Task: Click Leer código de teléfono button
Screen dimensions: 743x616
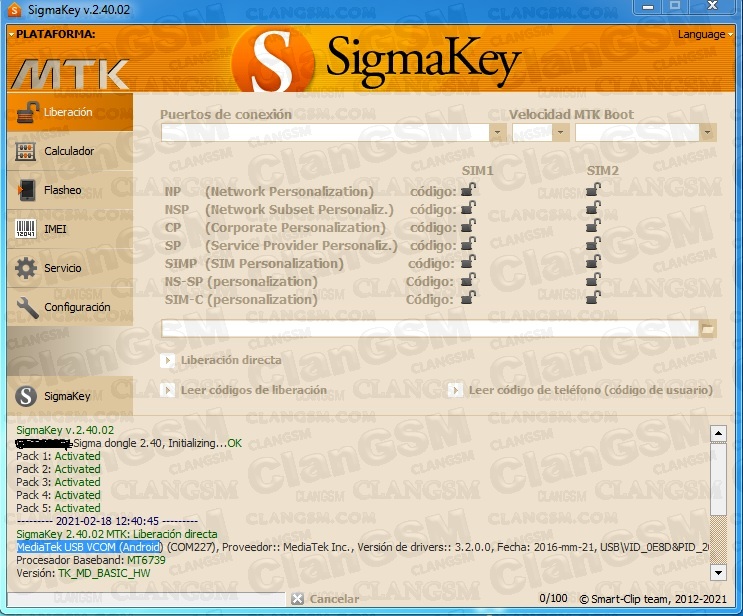Action: click(580, 390)
